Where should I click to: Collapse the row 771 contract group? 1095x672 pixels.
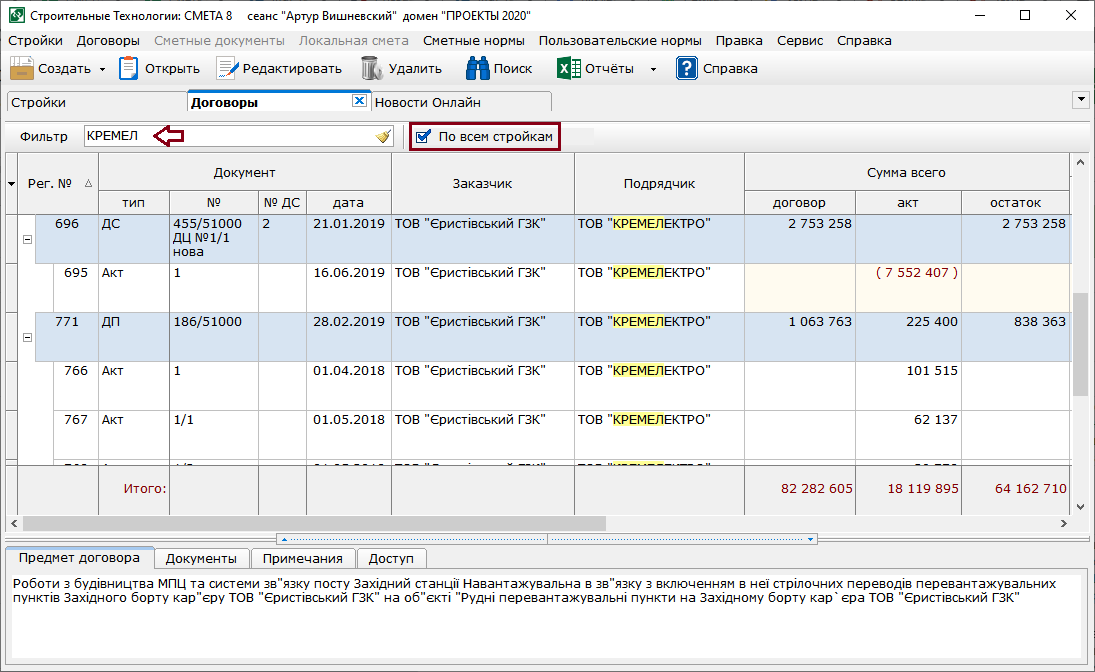click(x=27, y=337)
